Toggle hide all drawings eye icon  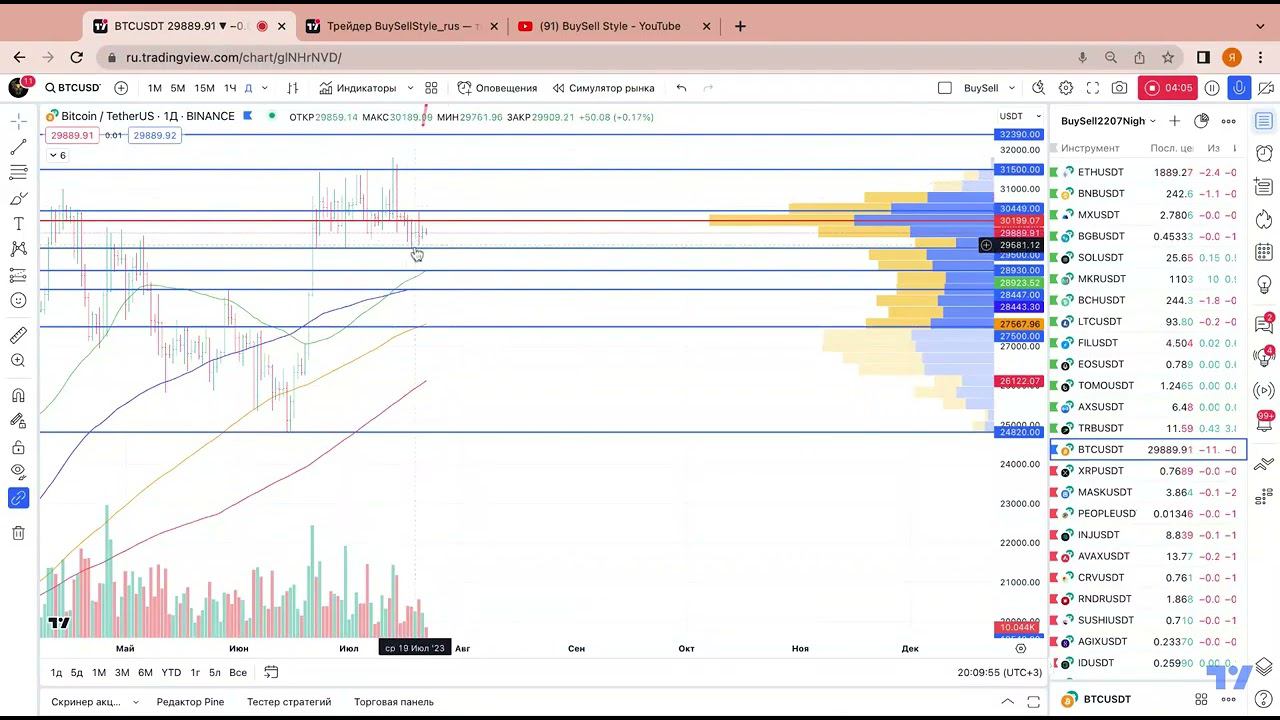tap(18, 472)
